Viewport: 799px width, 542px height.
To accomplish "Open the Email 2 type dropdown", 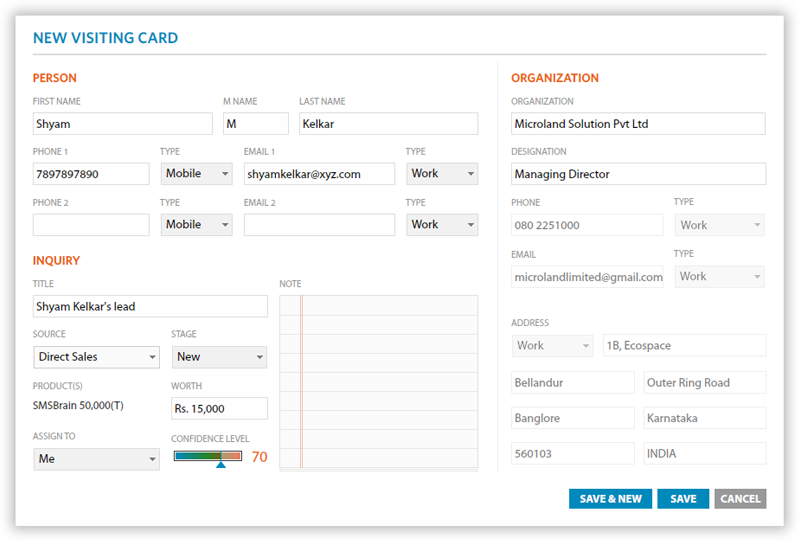I will 442,225.
